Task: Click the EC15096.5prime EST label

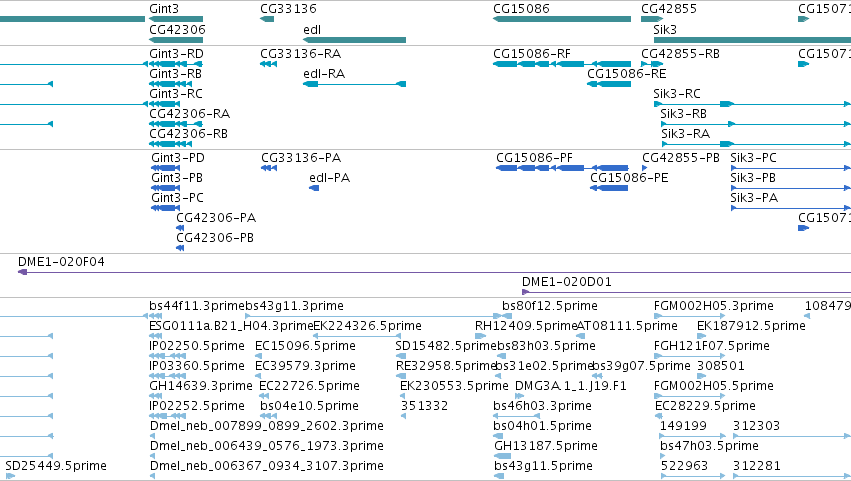Action: 306,346
